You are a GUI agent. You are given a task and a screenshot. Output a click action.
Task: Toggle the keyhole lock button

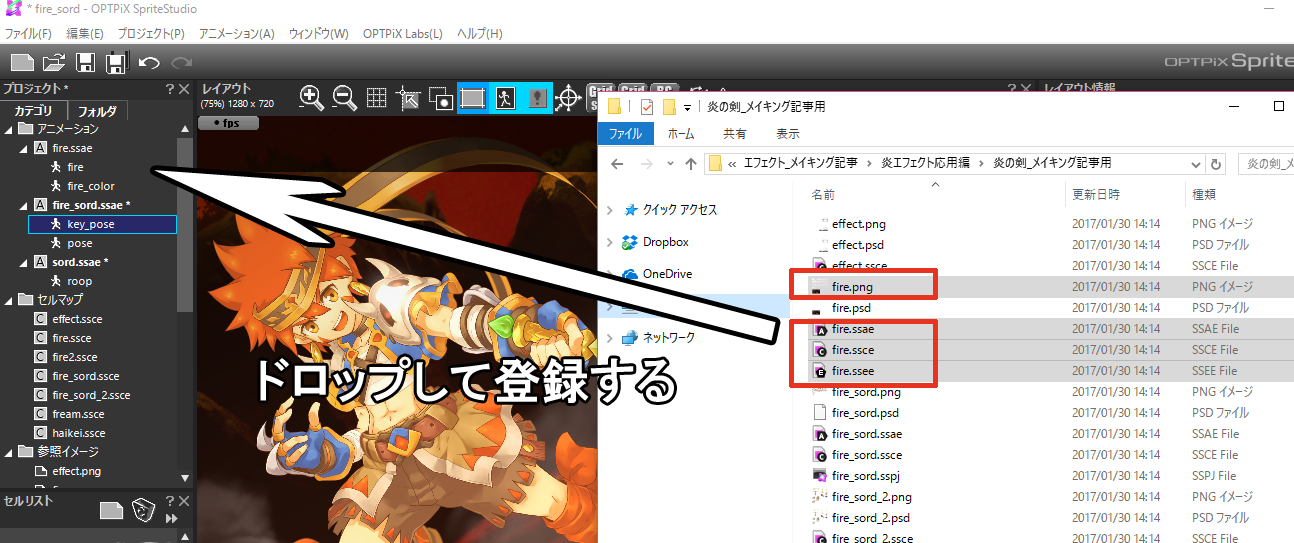coord(538,98)
